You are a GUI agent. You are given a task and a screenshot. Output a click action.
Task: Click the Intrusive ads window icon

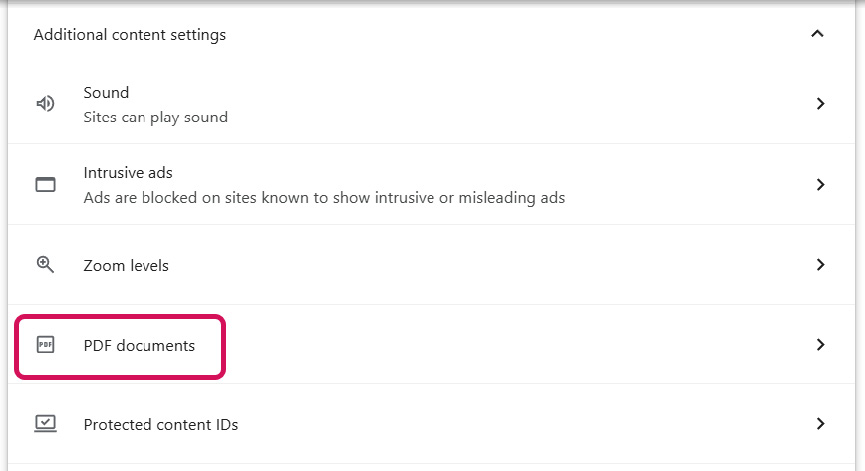pos(45,184)
